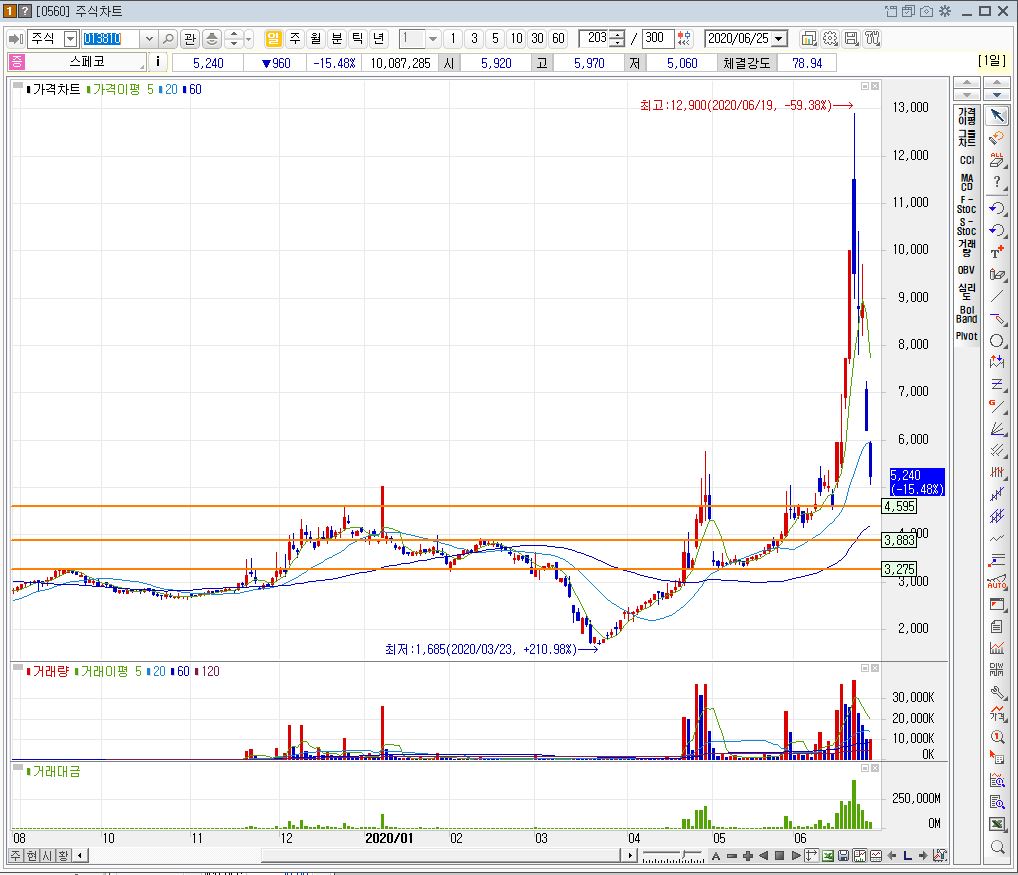Image resolution: width=1018 pixels, height=875 pixels.
Task: Click the 현 tab at bottom left
Action: pos(32,856)
